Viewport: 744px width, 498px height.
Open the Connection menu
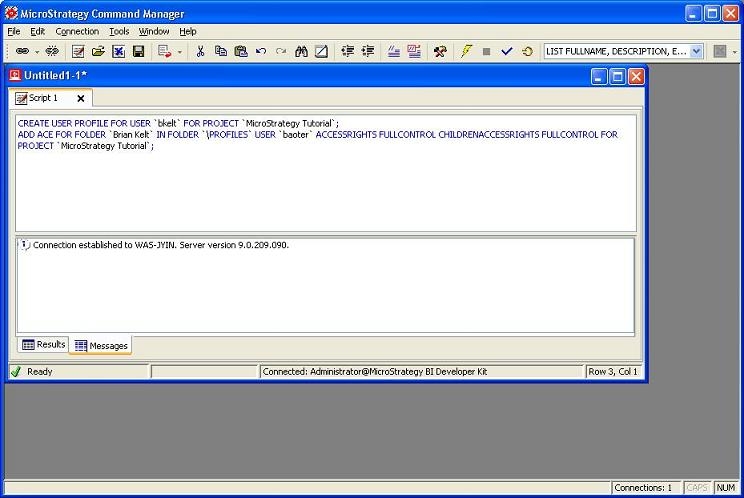pyautogui.click(x=77, y=31)
